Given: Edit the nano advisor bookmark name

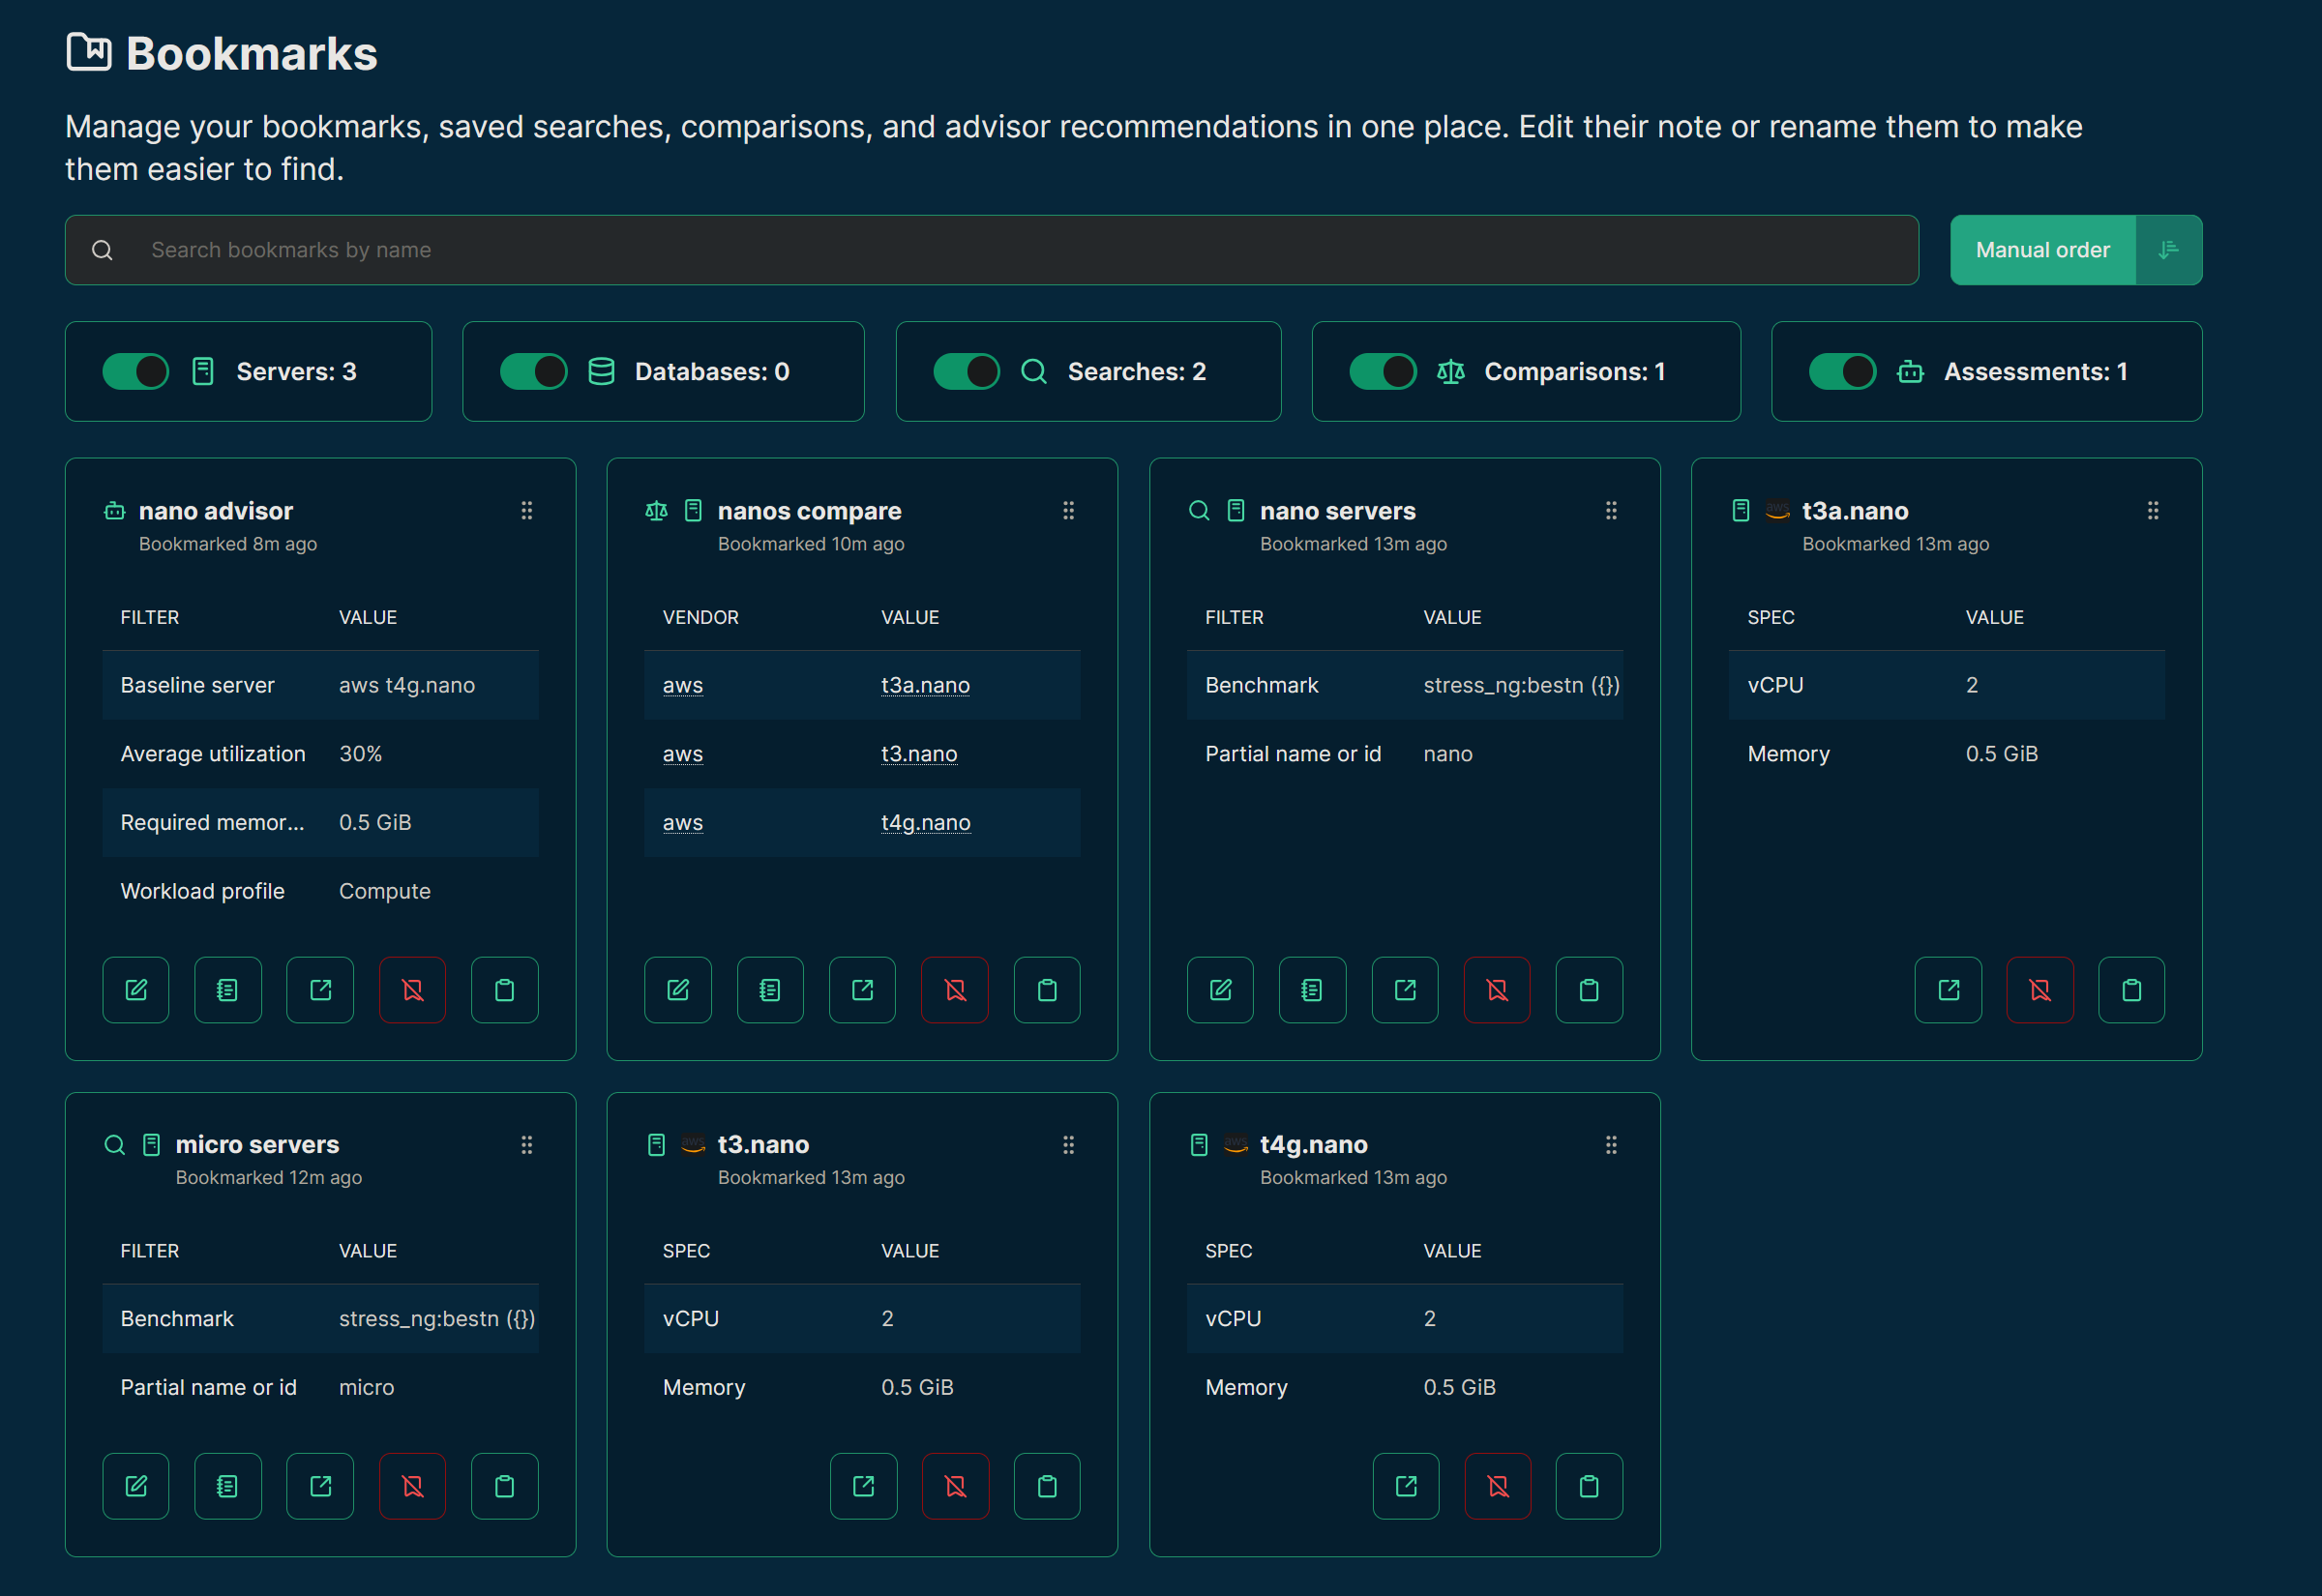Looking at the screenshot, I should pos(136,990).
